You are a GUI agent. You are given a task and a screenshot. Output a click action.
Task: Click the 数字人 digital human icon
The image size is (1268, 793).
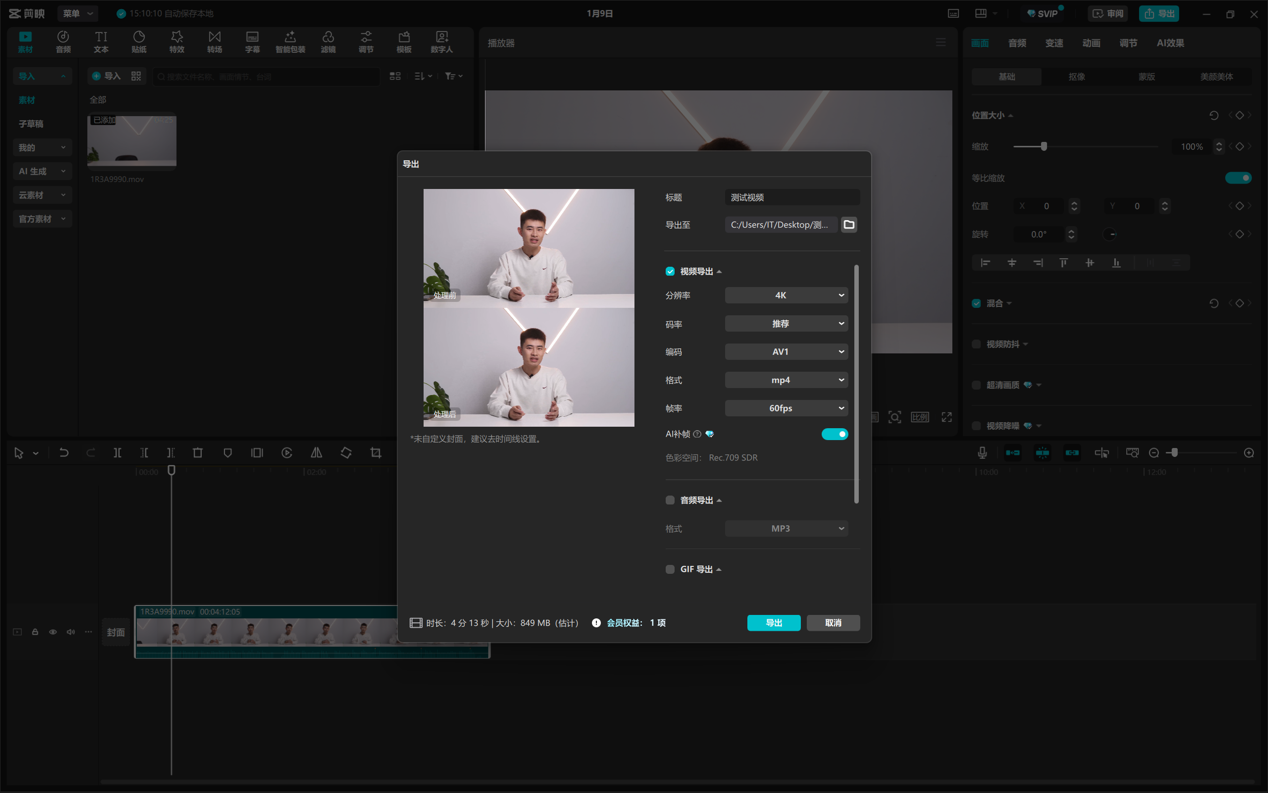[441, 42]
